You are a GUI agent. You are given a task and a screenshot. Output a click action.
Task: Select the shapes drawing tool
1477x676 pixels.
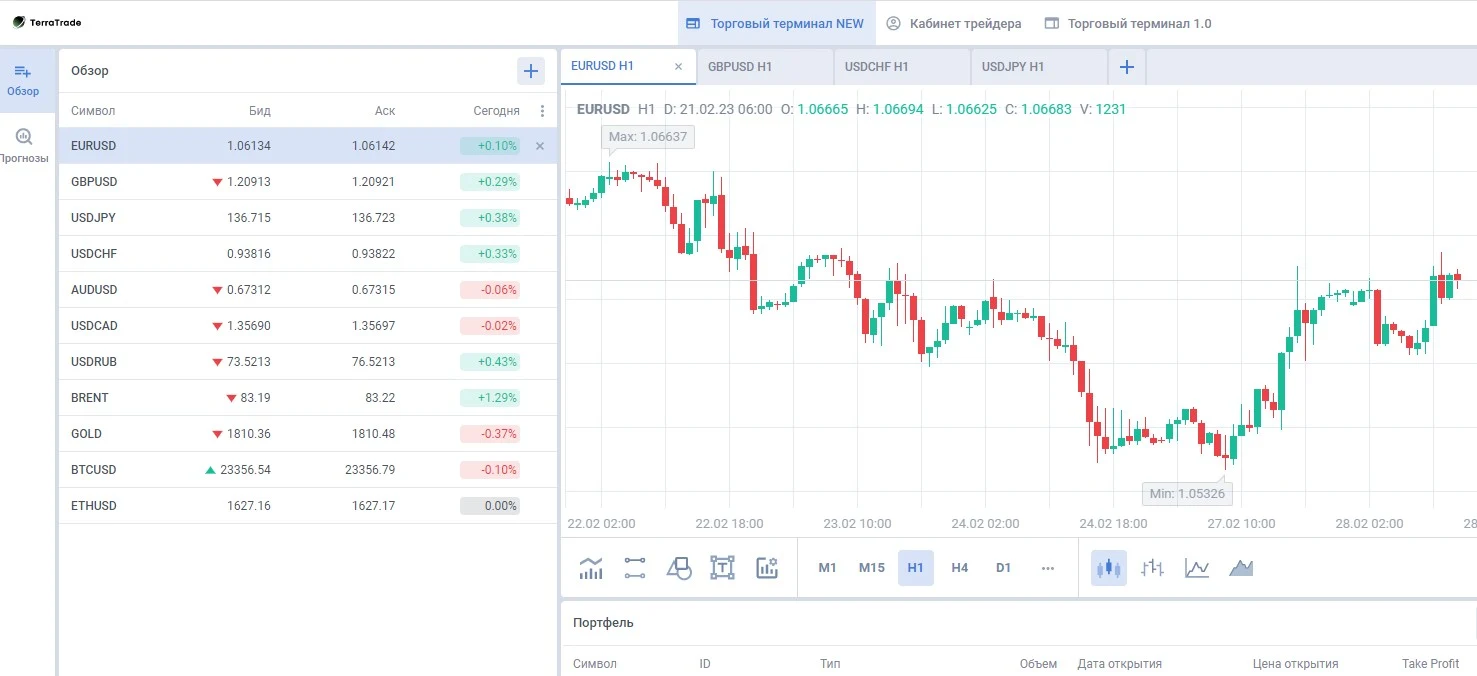pyautogui.click(x=679, y=568)
